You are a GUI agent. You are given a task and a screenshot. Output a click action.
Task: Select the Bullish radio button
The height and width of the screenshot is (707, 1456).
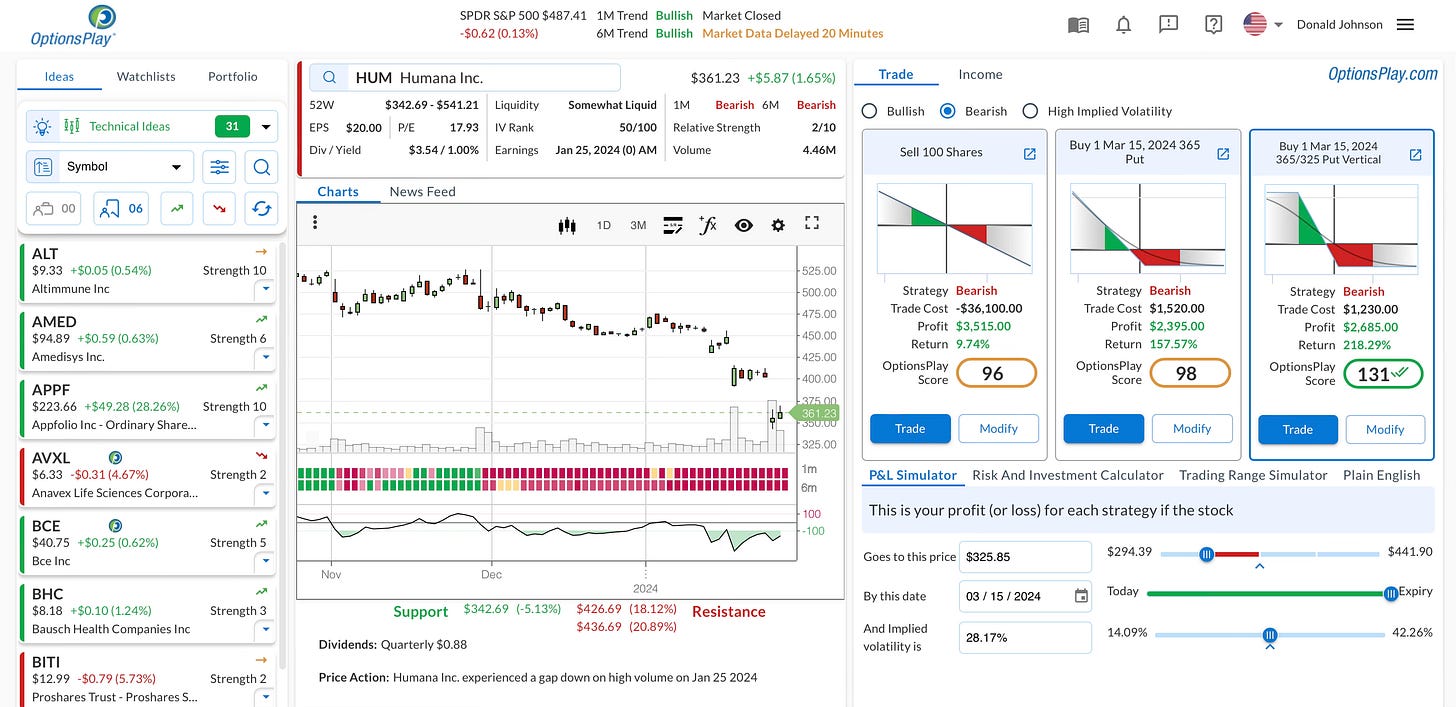869,111
